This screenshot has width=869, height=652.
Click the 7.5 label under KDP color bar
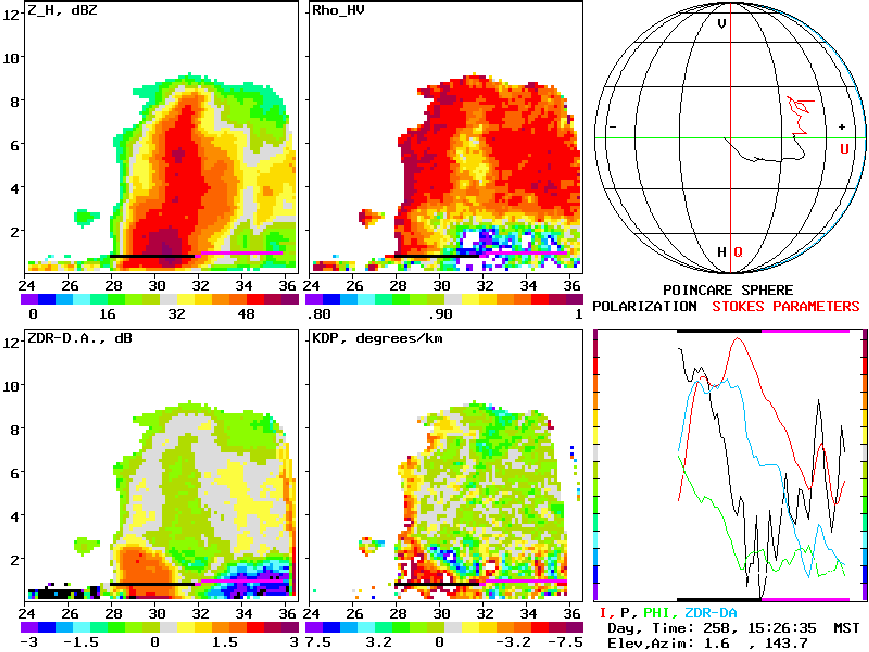point(318,642)
